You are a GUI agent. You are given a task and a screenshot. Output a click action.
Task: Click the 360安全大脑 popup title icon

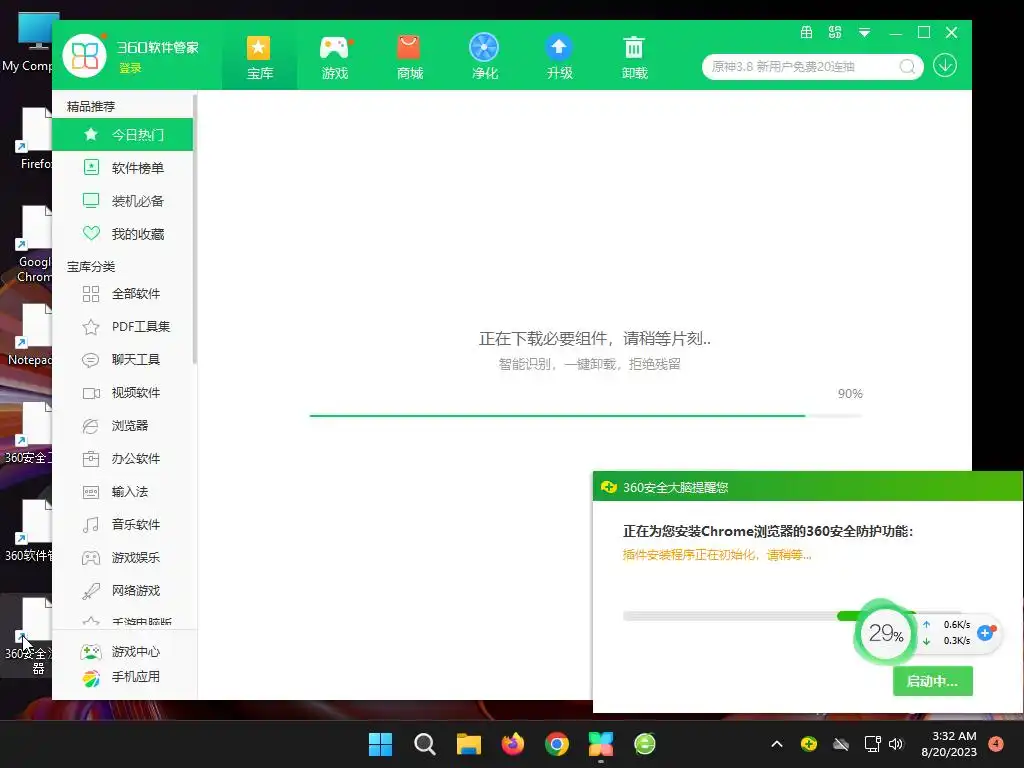click(609, 487)
